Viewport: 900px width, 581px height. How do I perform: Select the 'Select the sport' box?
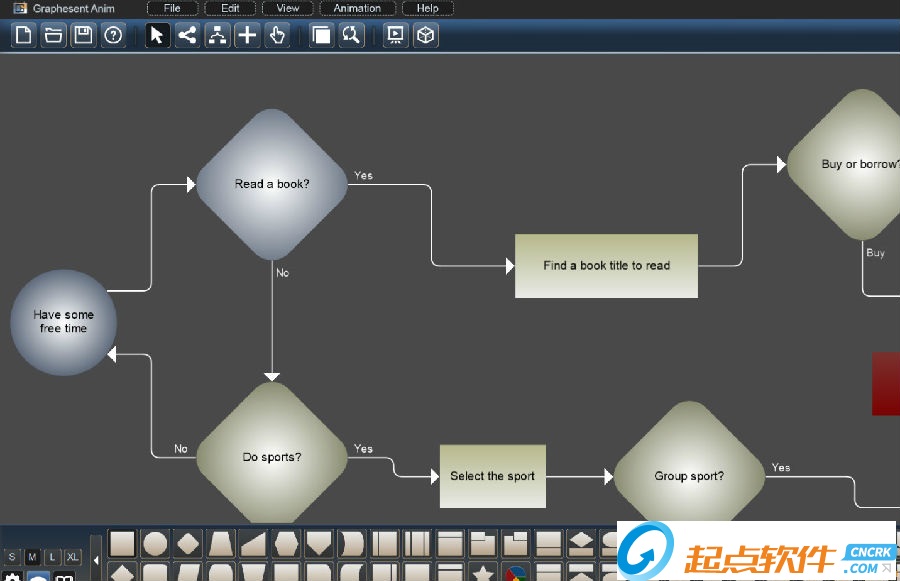492,476
